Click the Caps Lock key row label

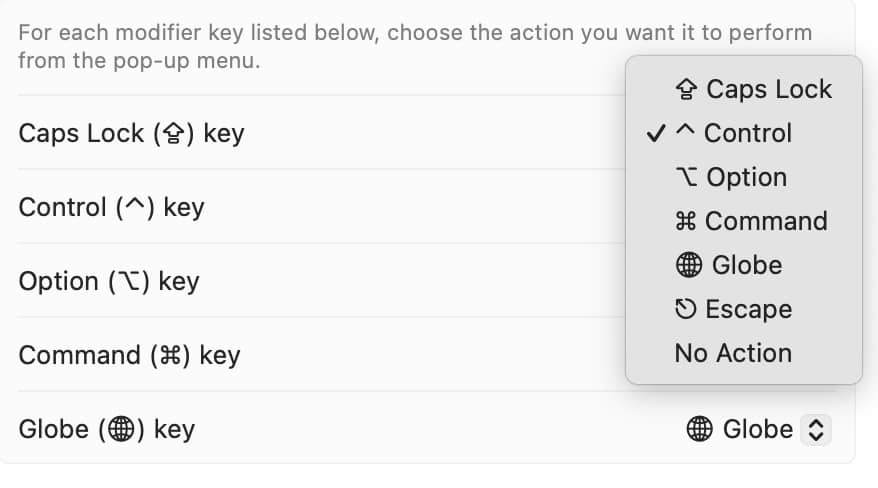(x=132, y=133)
